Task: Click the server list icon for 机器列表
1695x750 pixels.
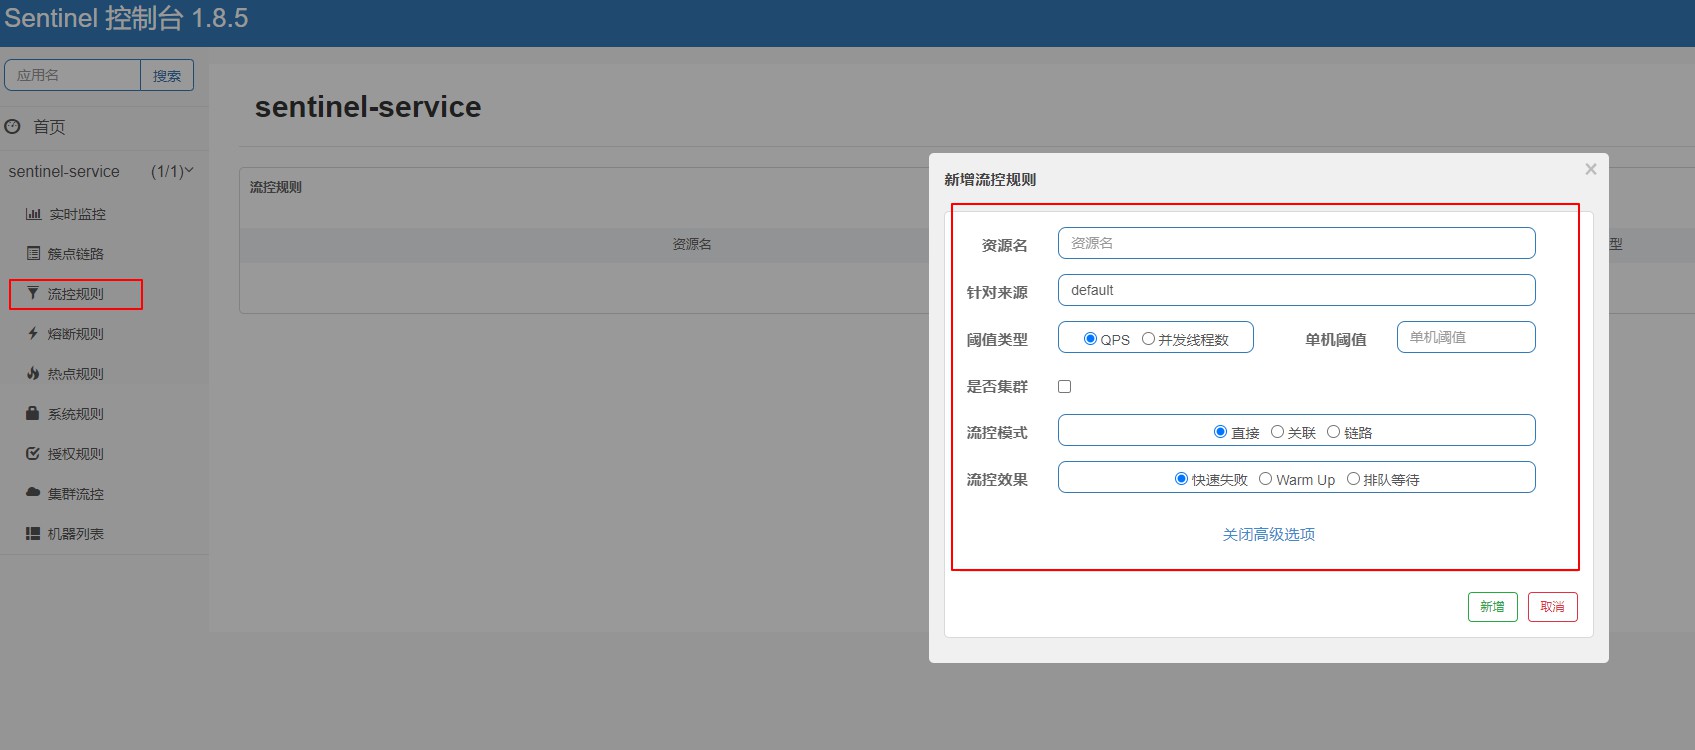Action: pyautogui.click(x=33, y=533)
